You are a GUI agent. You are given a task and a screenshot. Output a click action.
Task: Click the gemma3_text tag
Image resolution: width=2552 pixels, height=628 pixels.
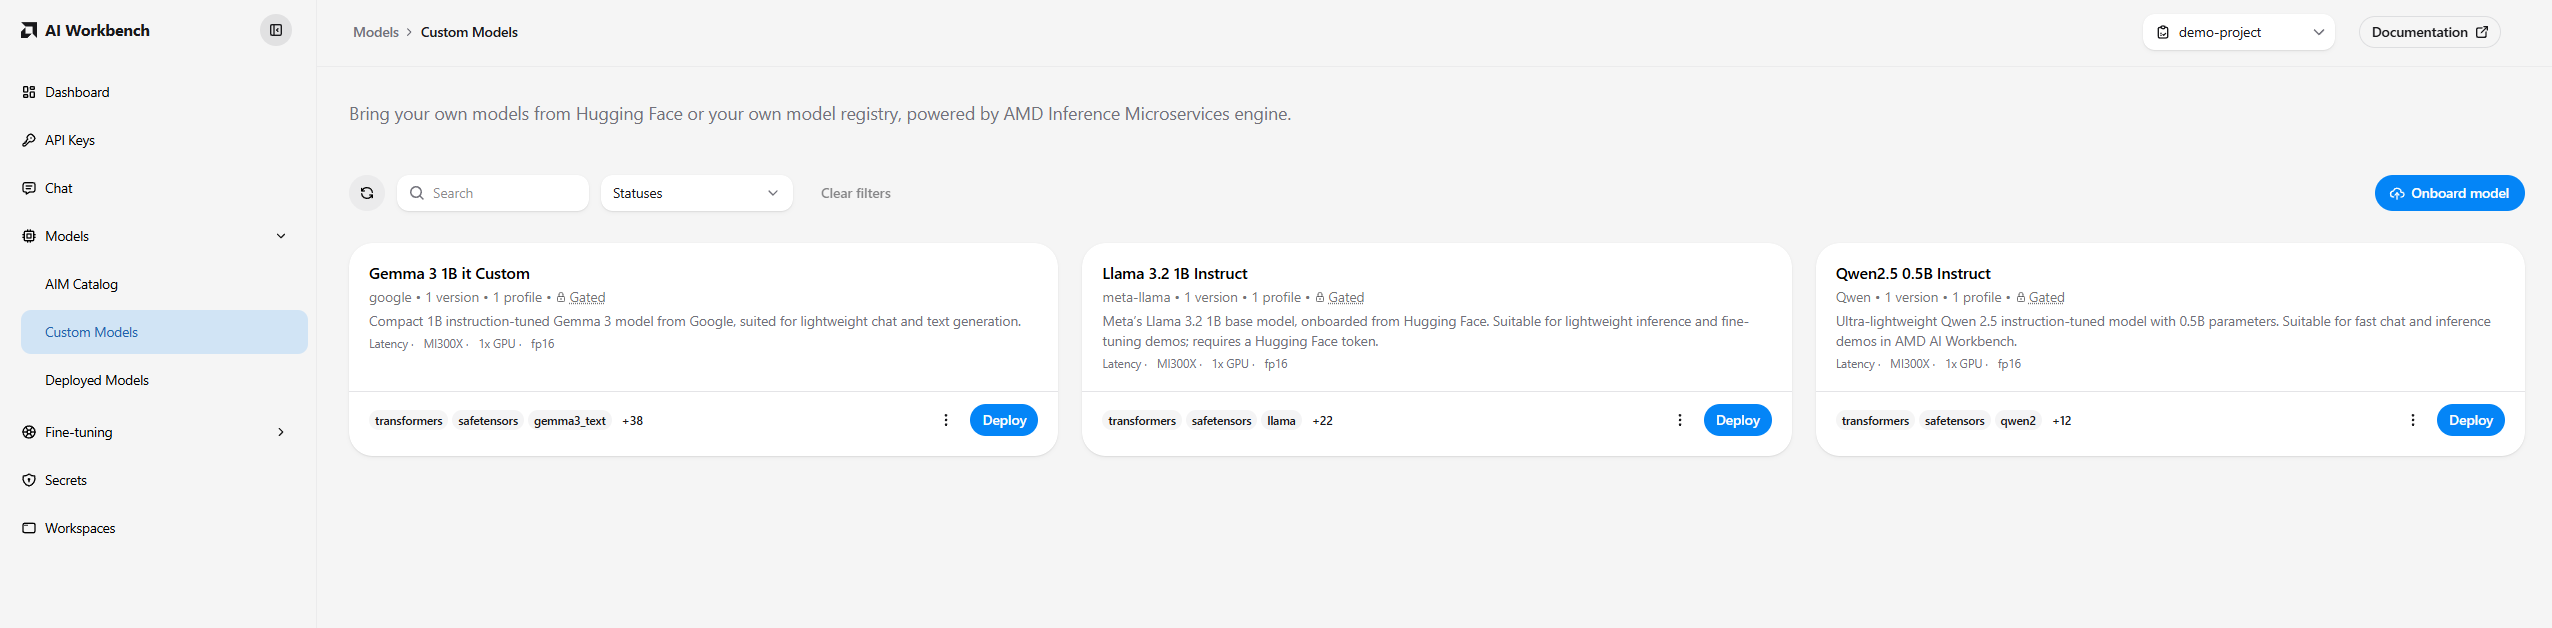click(x=570, y=421)
